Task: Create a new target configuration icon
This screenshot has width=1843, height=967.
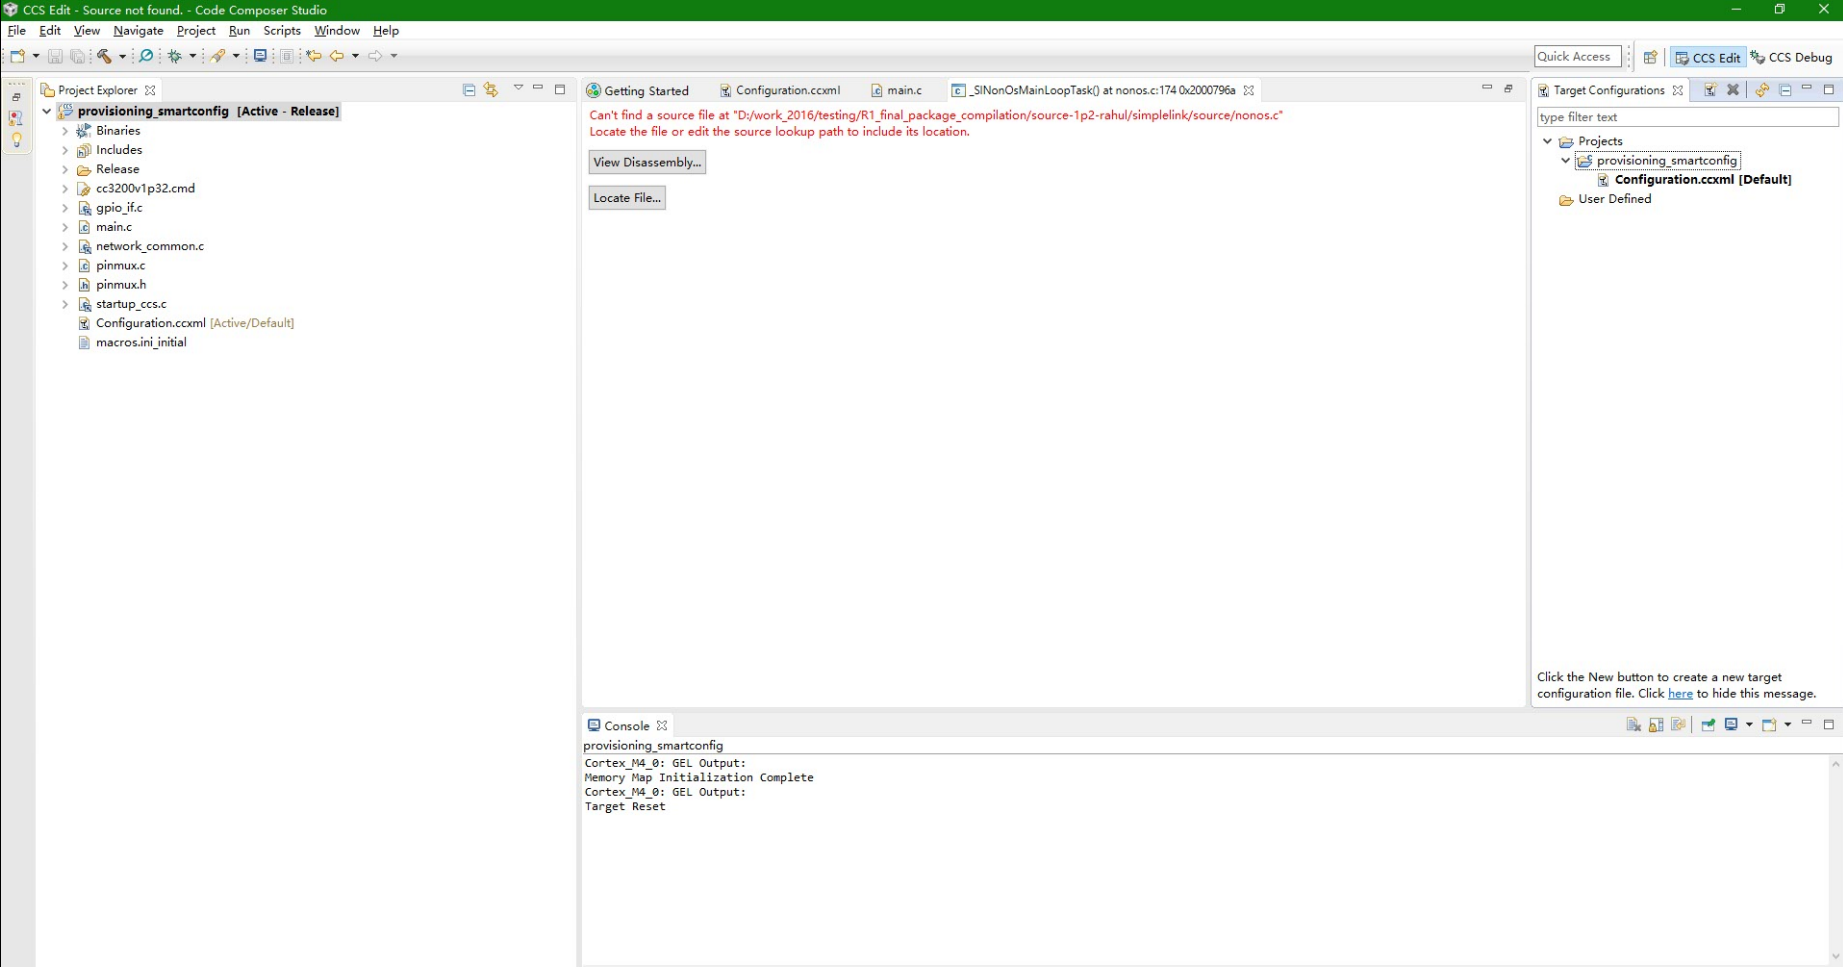Action: [1710, 90]
